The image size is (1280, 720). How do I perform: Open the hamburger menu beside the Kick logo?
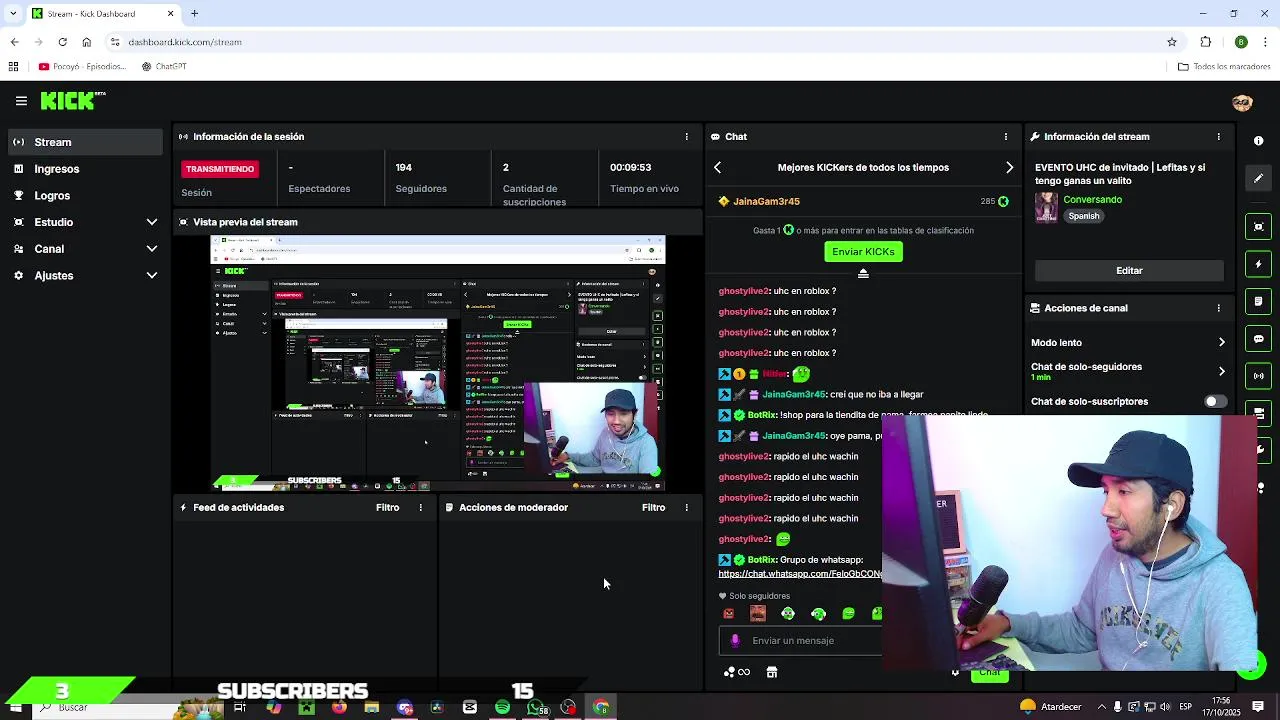point(21,101)
